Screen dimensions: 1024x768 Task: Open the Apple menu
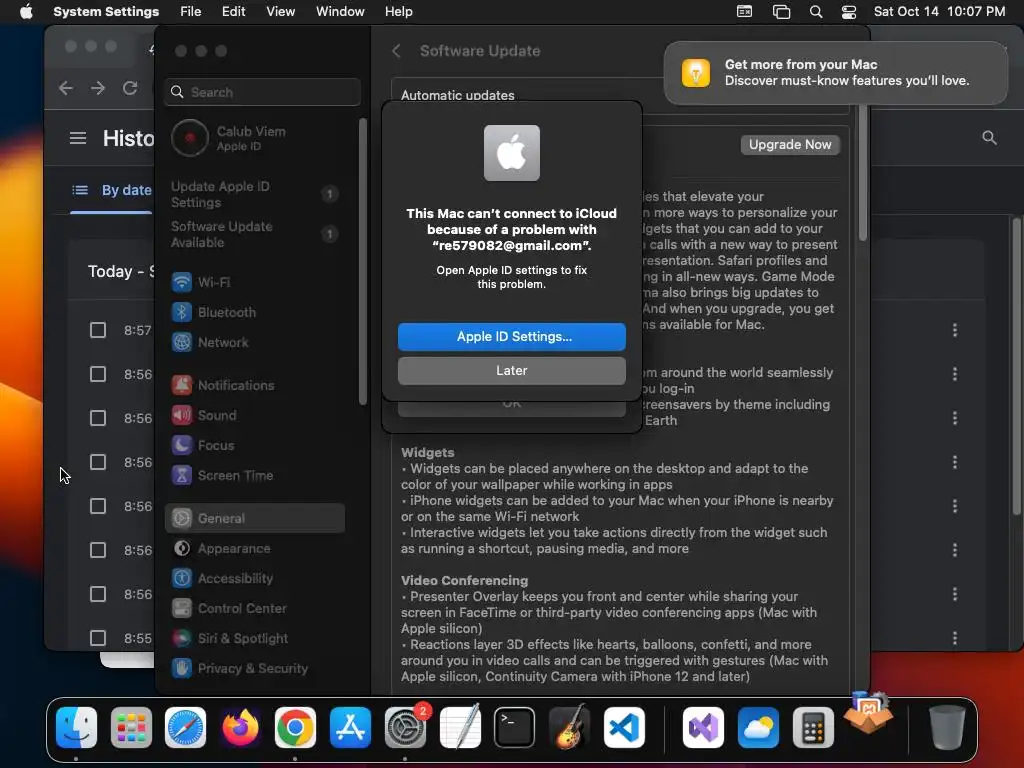coord(26,12)
